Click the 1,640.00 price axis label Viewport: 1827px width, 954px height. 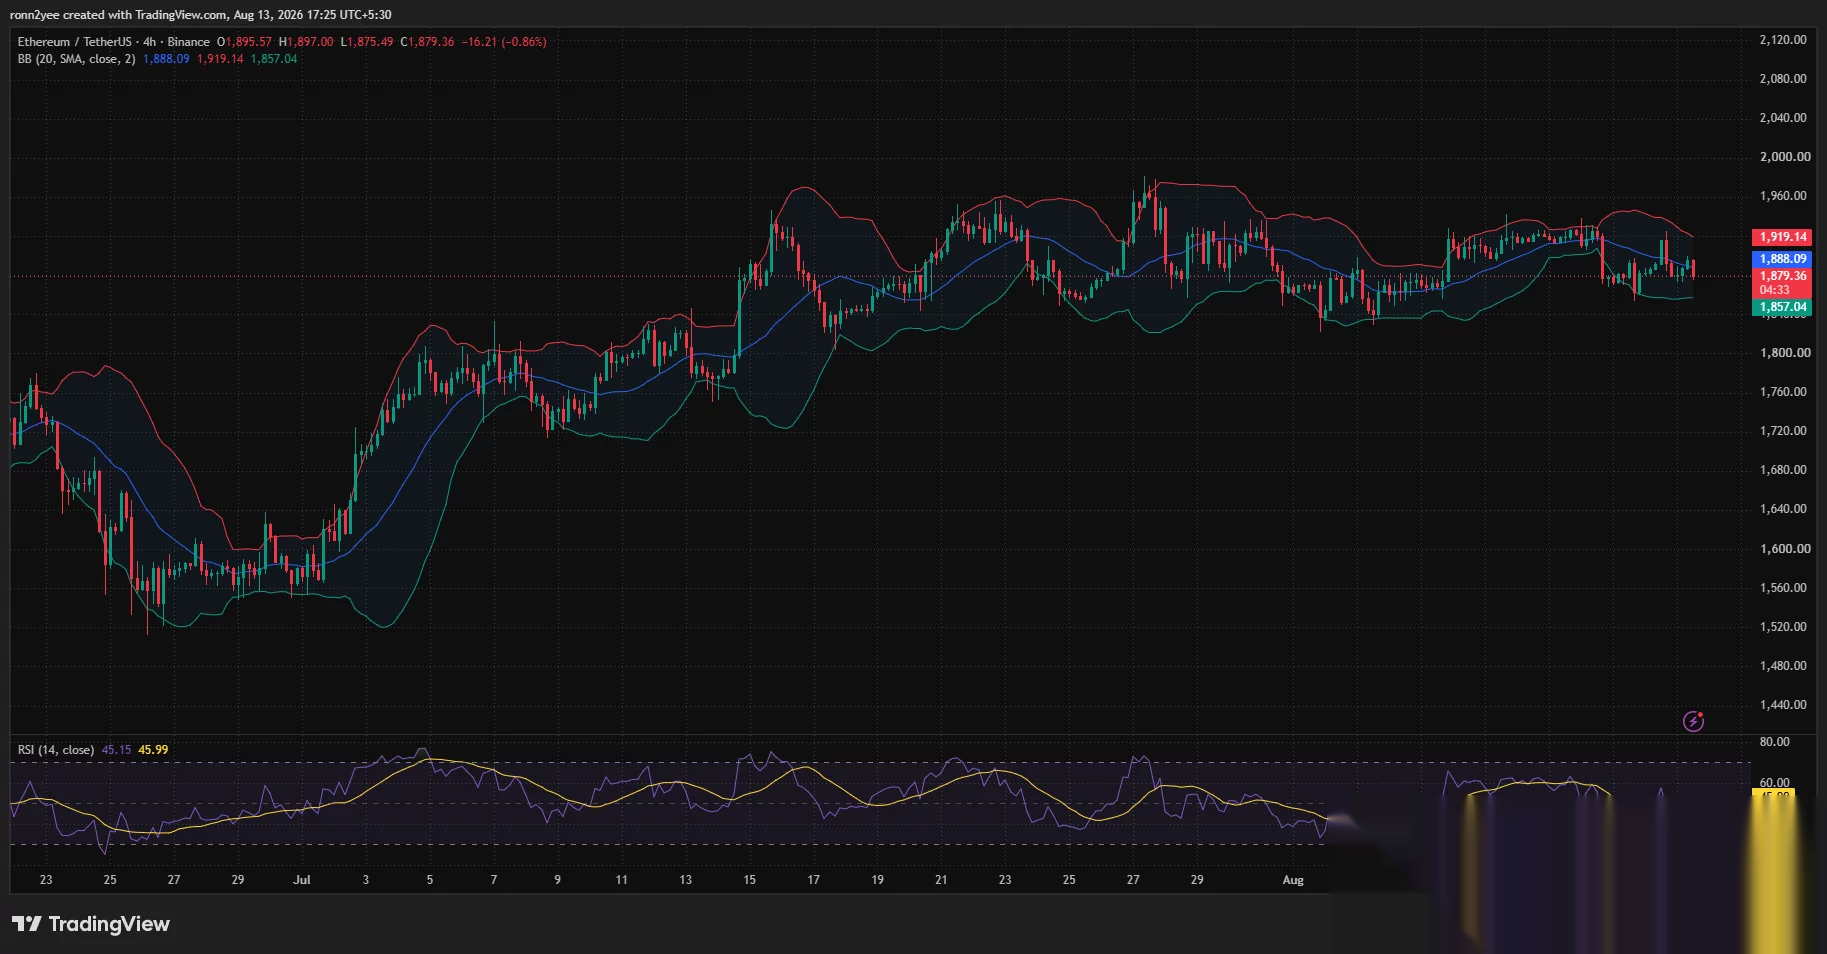point(1783,509)
